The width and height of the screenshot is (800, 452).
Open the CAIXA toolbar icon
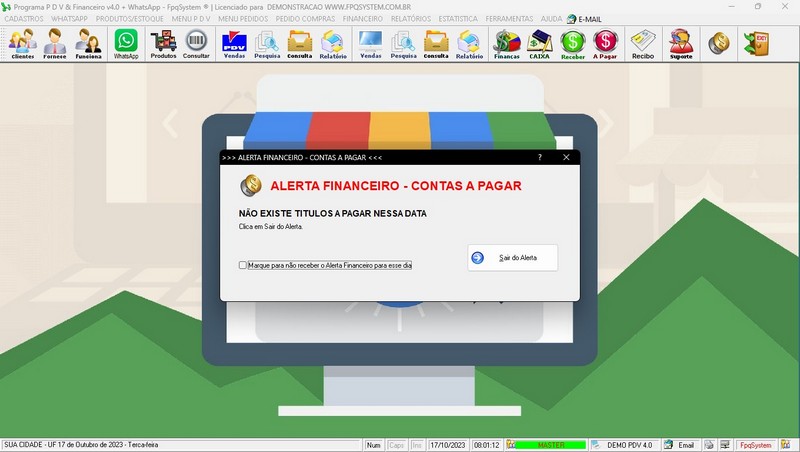pyautogui.click(x=541, y=44)
